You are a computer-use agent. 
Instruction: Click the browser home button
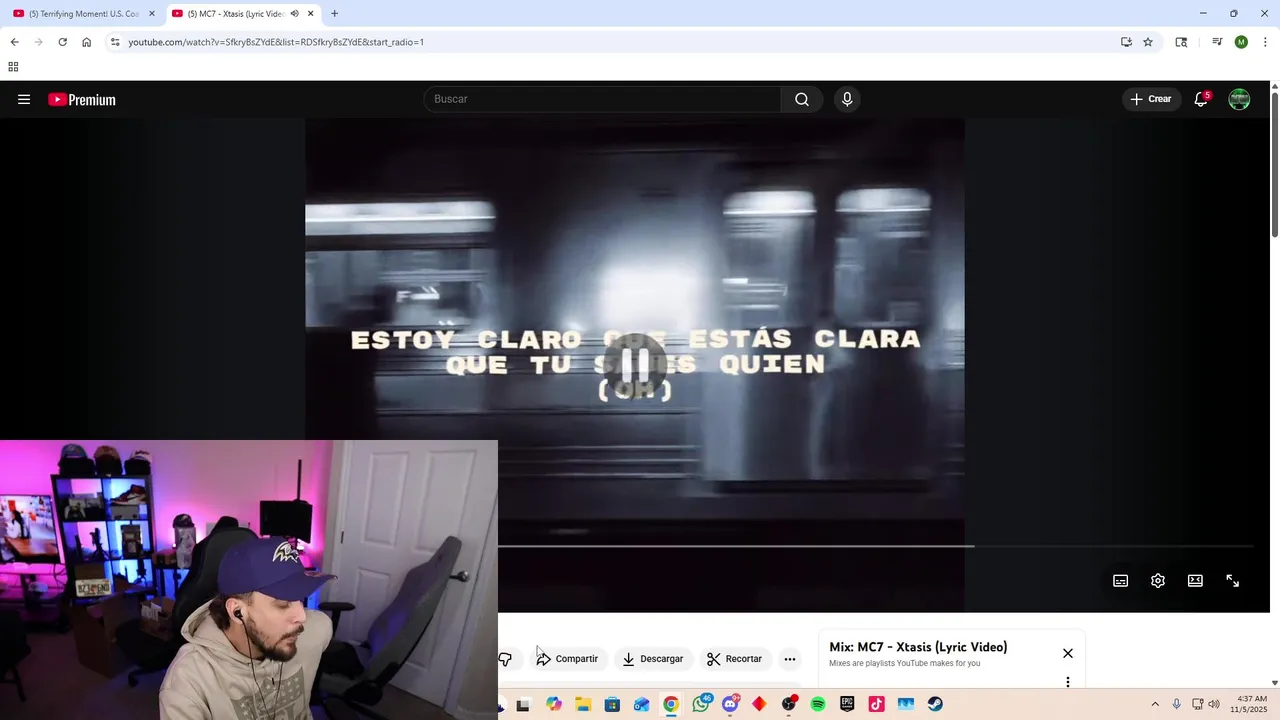86,42
